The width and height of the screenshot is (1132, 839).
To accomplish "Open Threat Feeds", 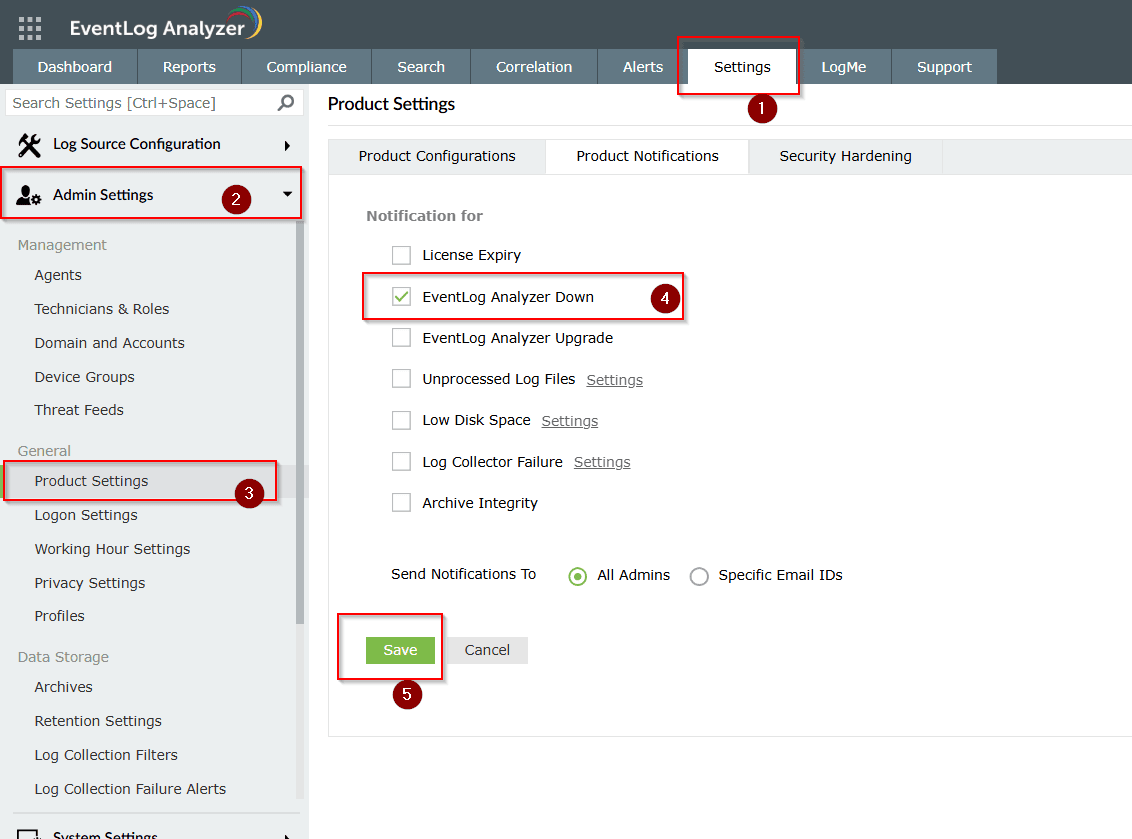I will point(79,410).
